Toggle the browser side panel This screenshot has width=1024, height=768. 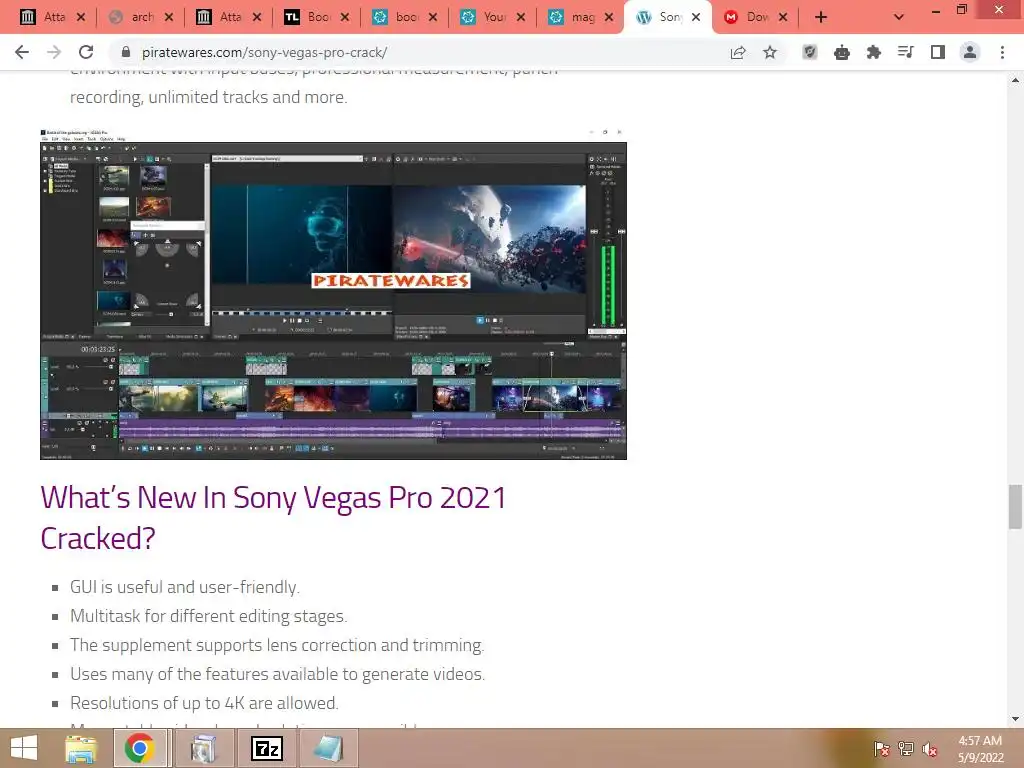click(938, 52)
